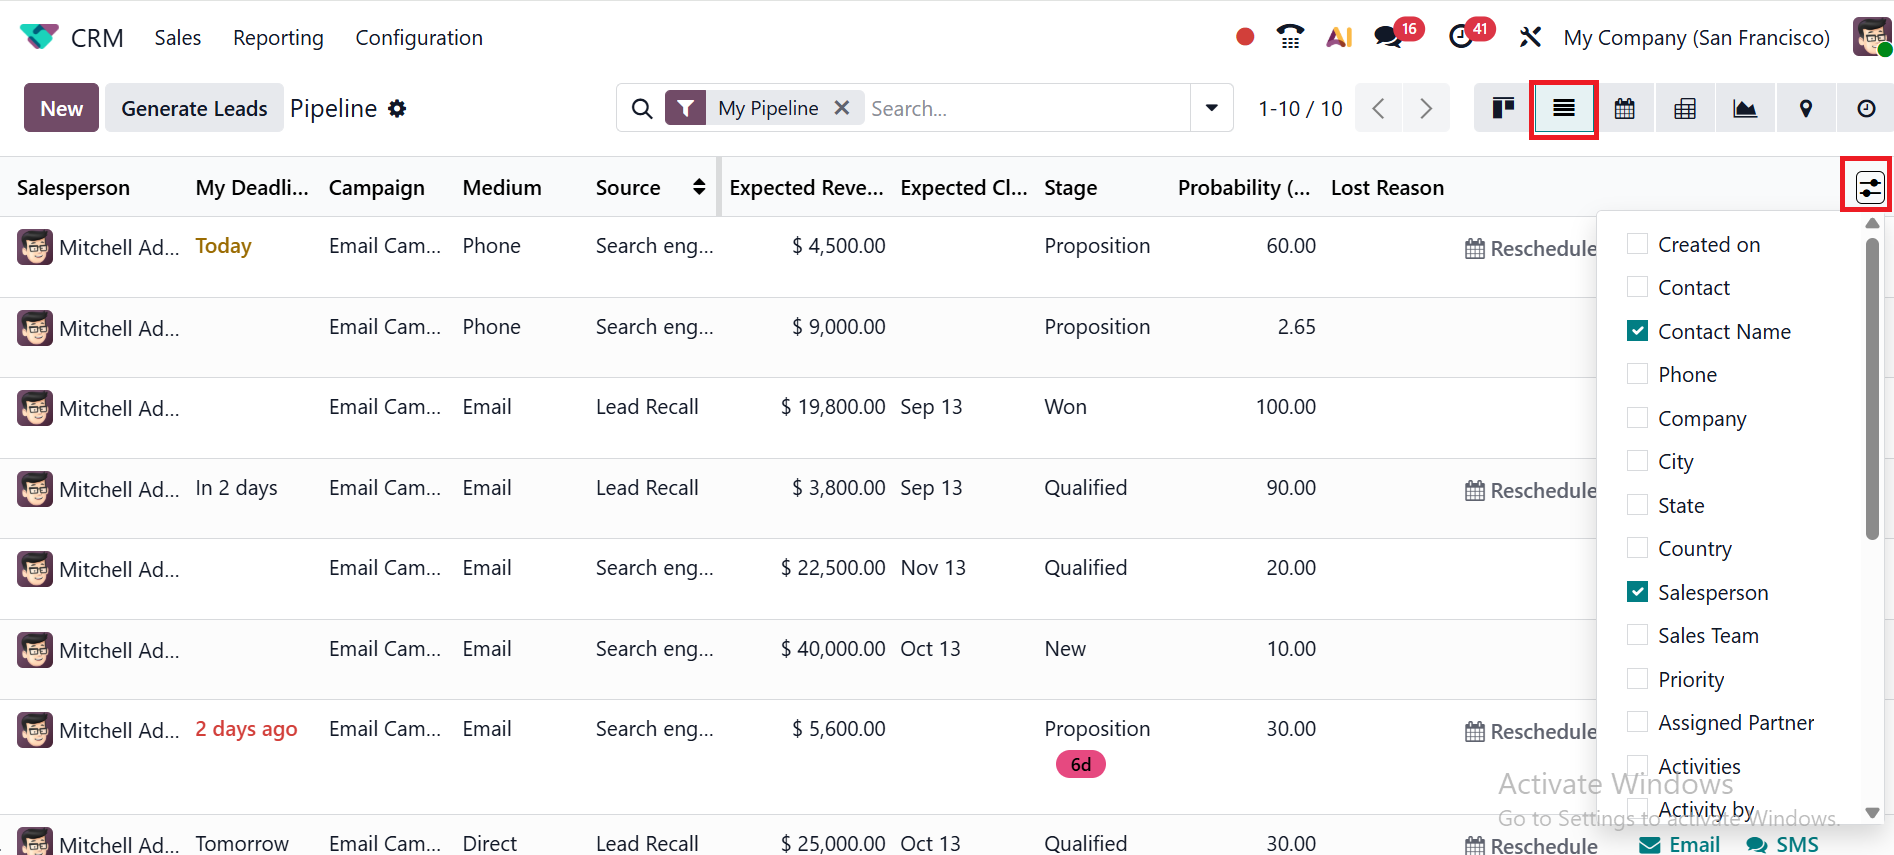Switch to Map view
The width and height of the screenshot is (1894, 855).
[x=1806, y=108]
